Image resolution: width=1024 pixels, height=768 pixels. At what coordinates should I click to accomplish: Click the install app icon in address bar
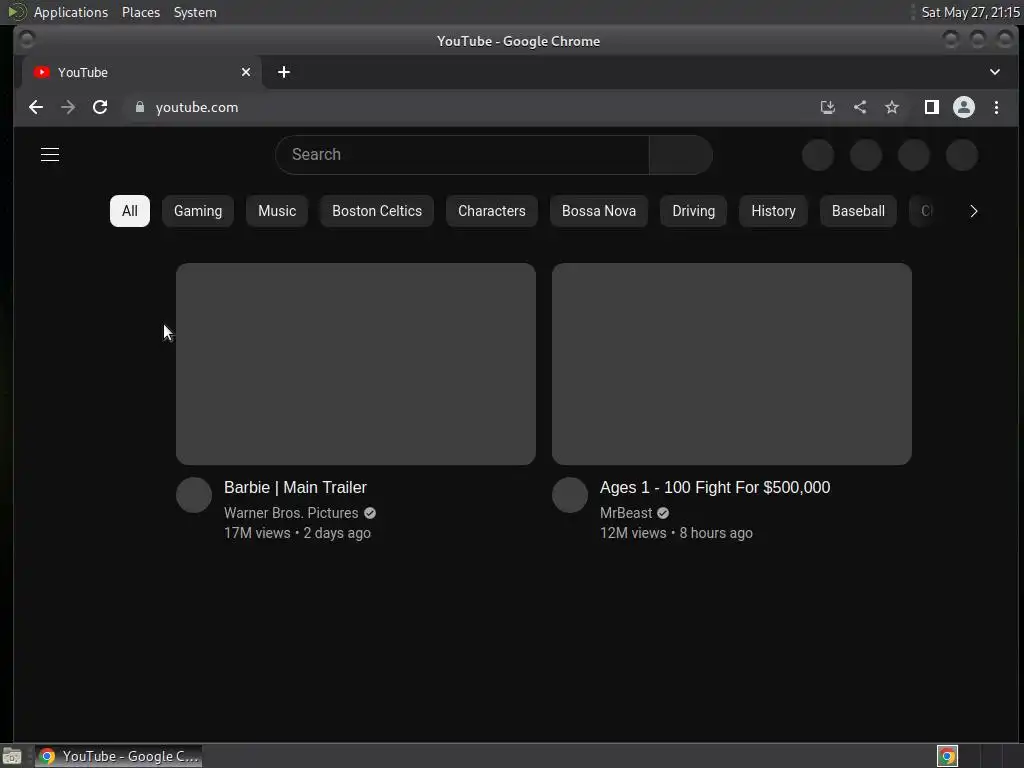[x=827, y=107]
